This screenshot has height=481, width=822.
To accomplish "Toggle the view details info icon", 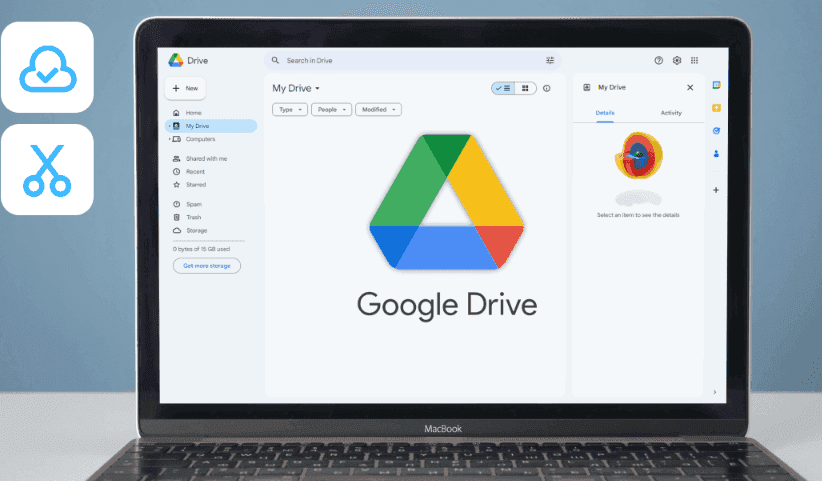I will click(x=547, y=88).
